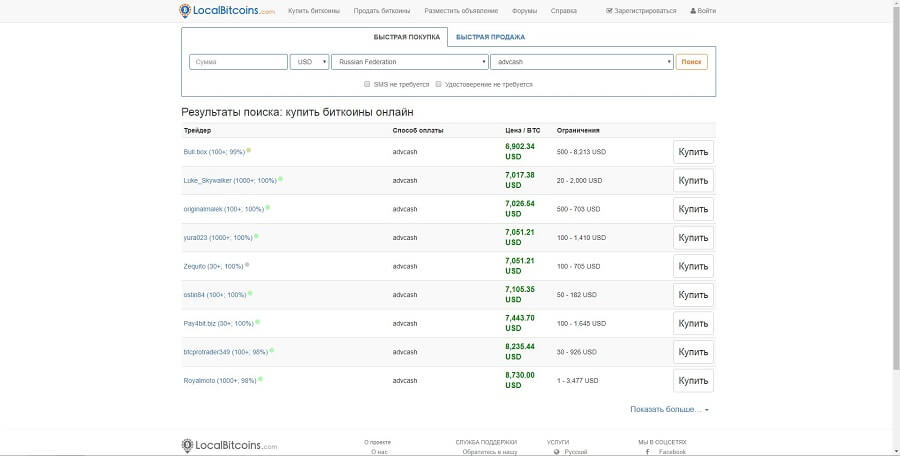
Task: Click price 8,730.00 USD
Action: tap(519, 380)
